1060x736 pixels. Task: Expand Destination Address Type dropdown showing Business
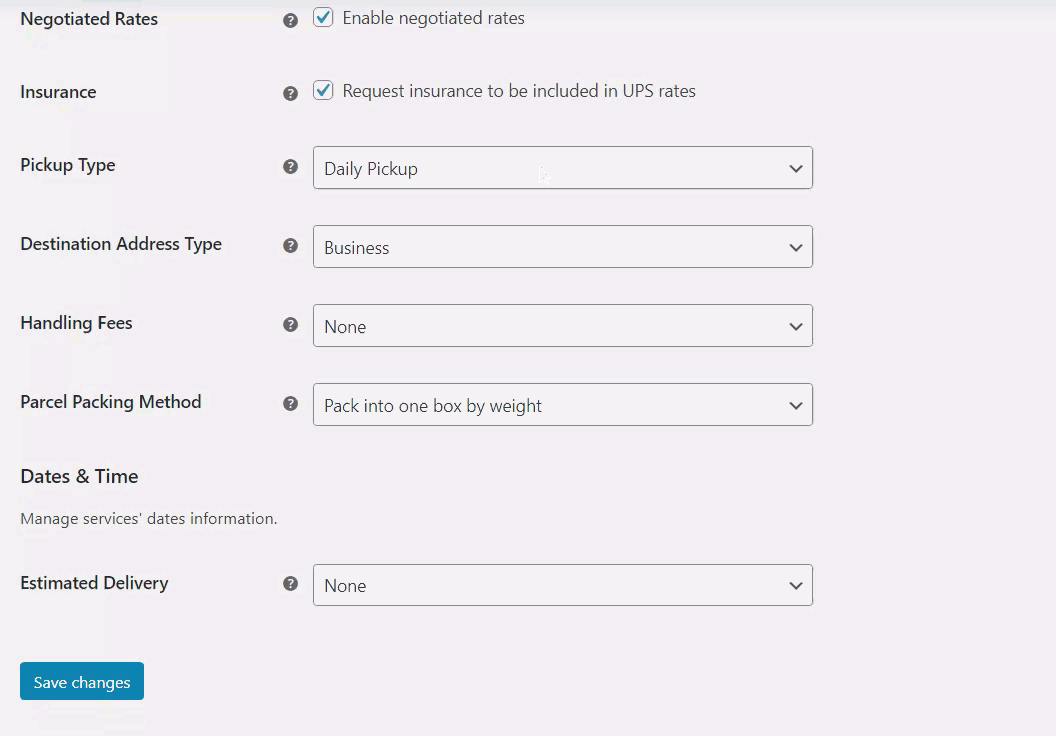[562, 247]
